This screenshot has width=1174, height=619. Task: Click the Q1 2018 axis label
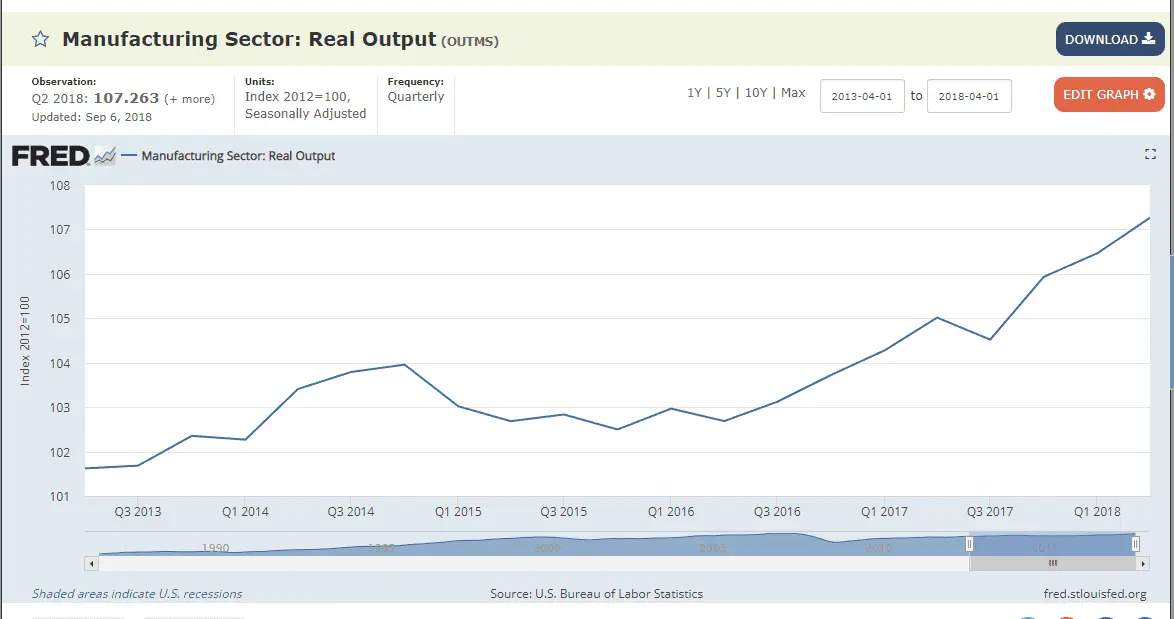pos(1097,512)
